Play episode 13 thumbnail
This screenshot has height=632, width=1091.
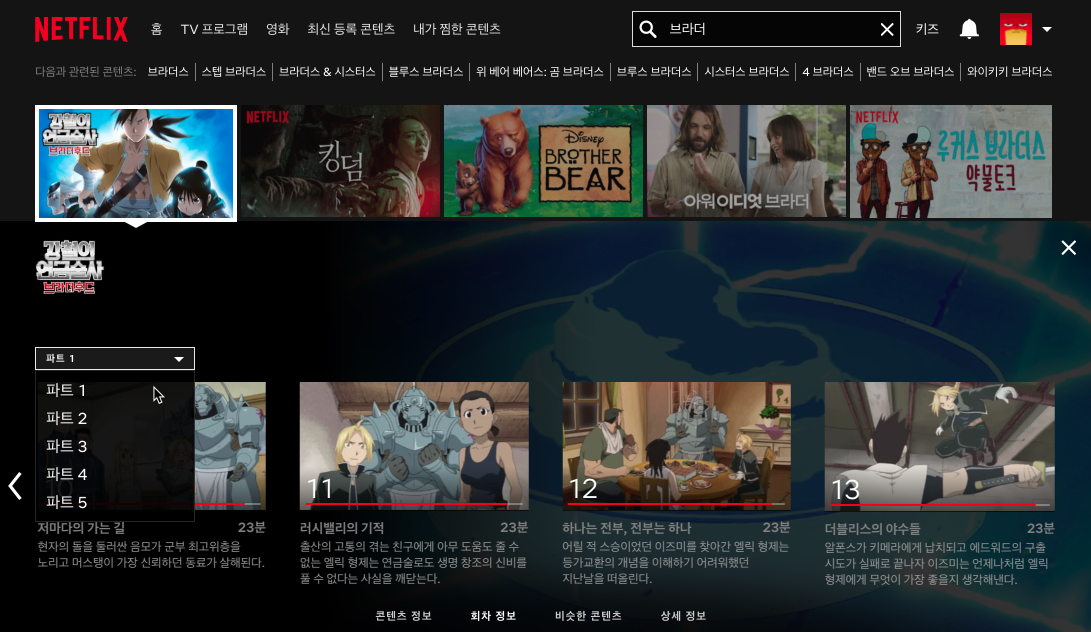pyautogui.click(x=939, y=445)
